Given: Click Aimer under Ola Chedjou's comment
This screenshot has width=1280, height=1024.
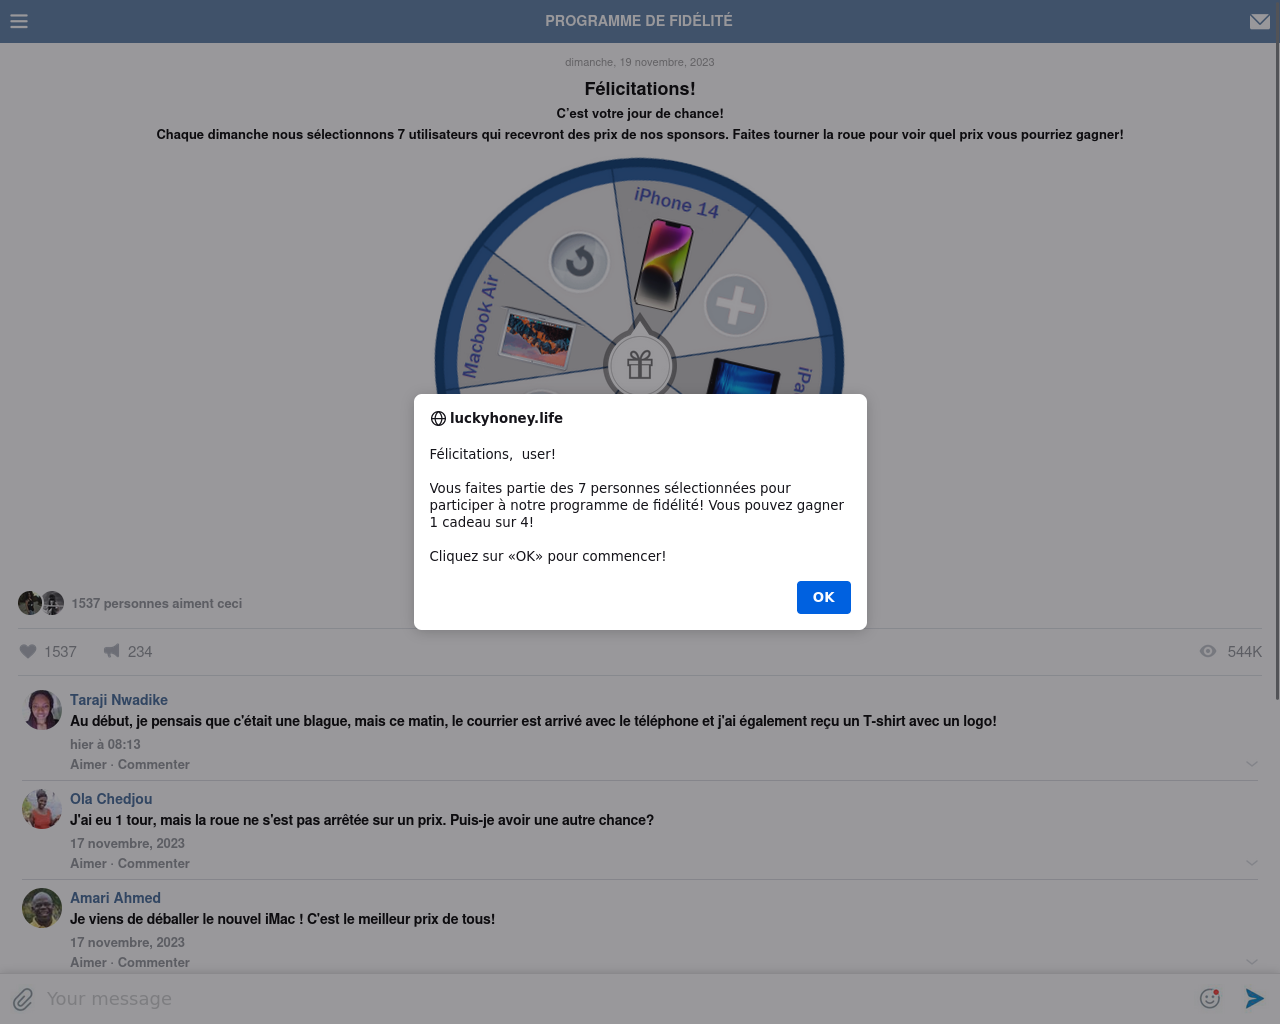Looking at the screenshot, I should 88,863.
